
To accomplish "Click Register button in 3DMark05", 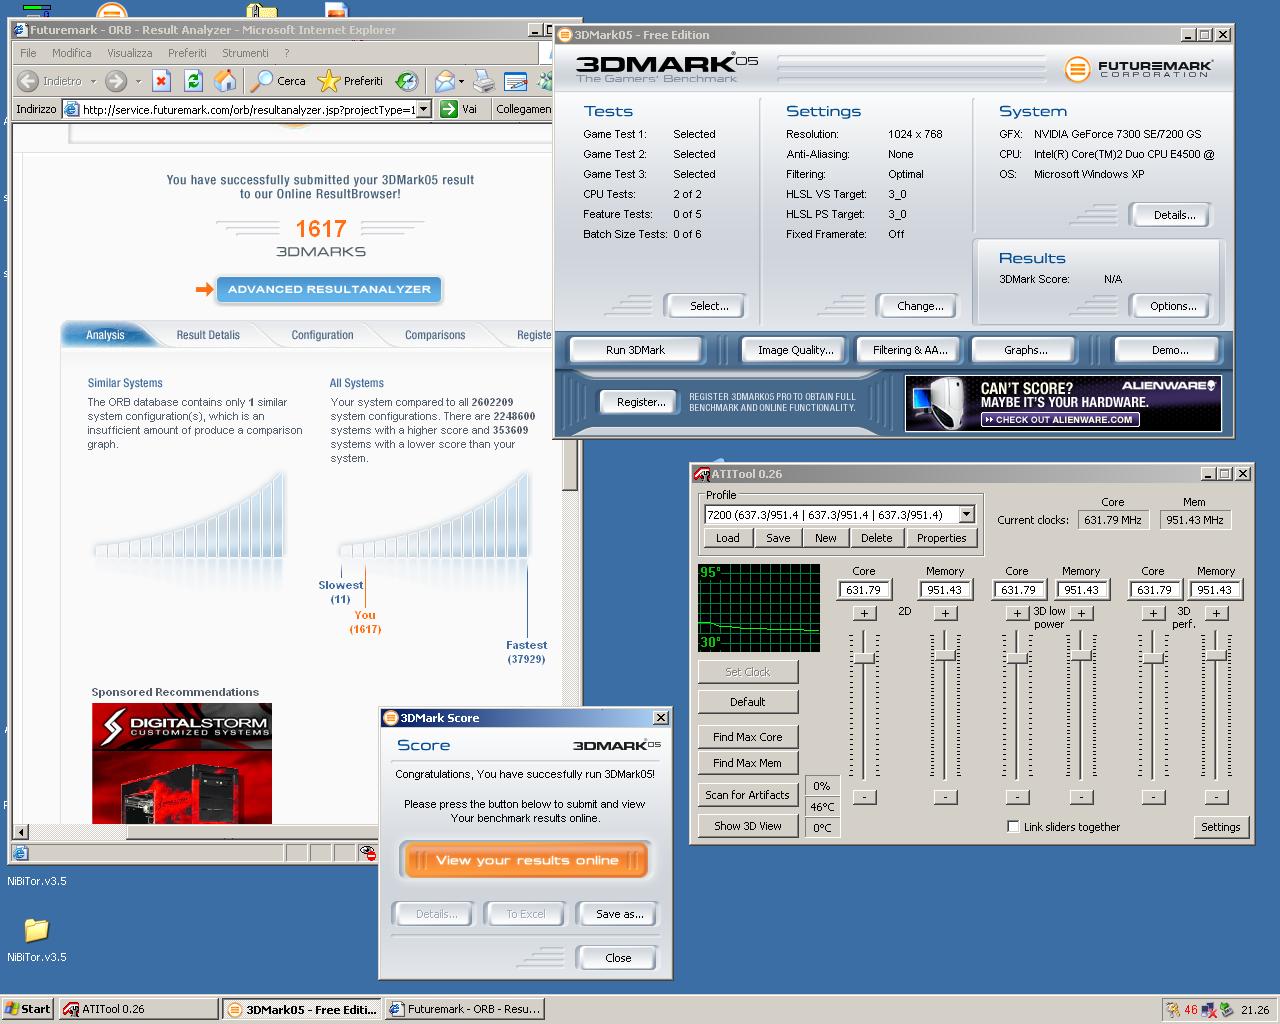I will click(x=641, y=402).
